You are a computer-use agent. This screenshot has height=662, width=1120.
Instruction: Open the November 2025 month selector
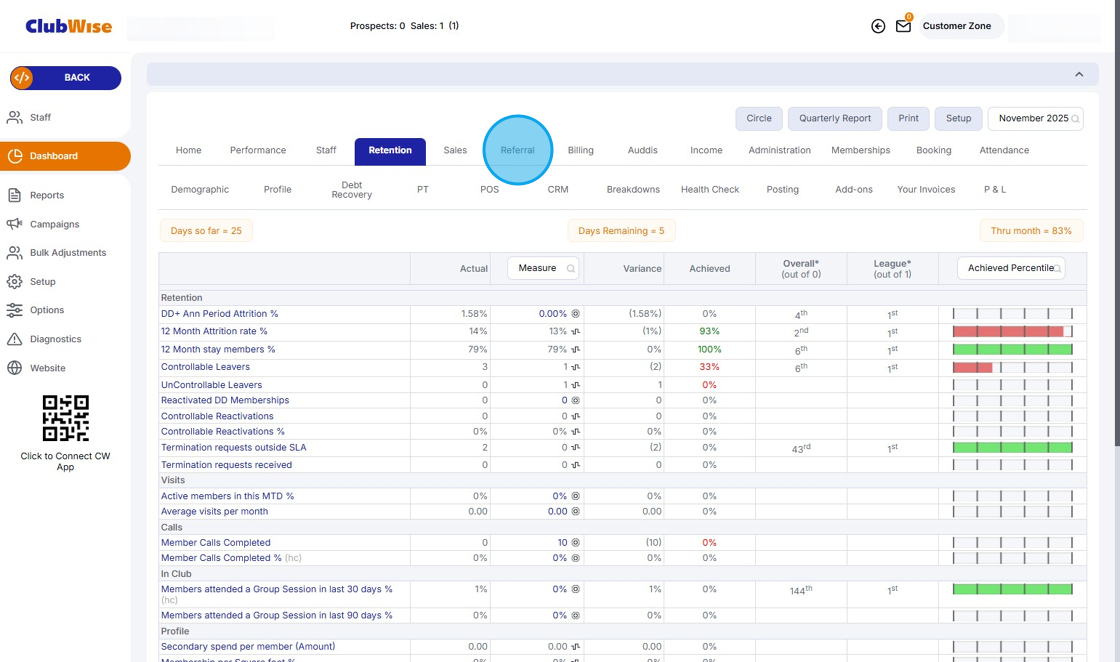pyautogui.click(x=1035, y=119)
